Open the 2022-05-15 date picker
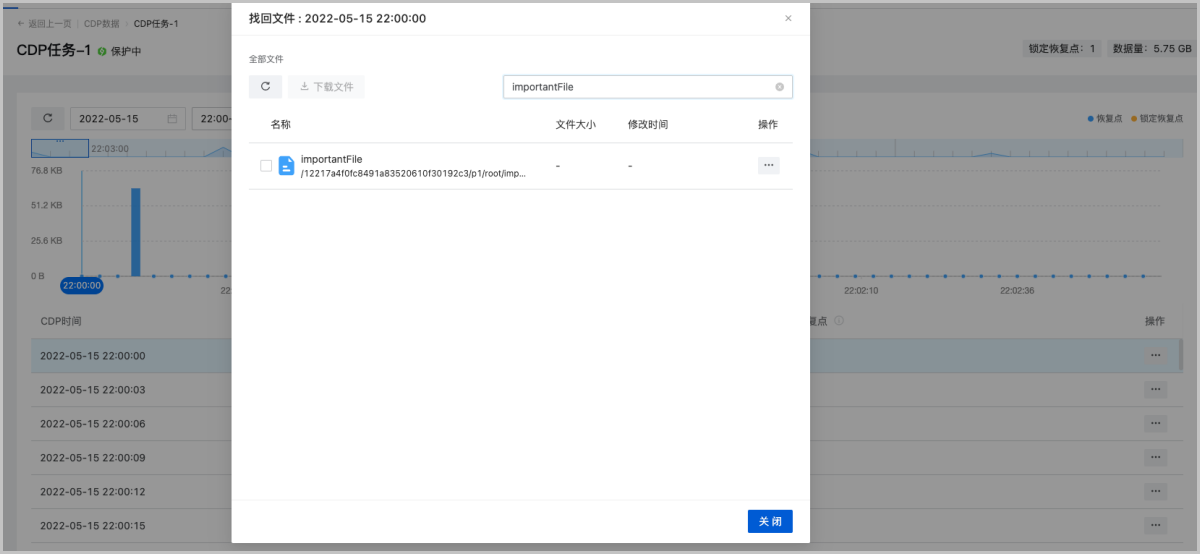 [120, 119]
